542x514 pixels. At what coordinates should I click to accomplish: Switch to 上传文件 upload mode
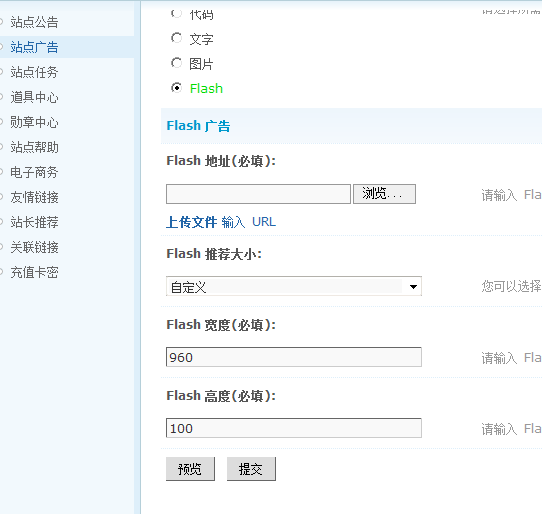pyautogui.click(x=191, y=222)
